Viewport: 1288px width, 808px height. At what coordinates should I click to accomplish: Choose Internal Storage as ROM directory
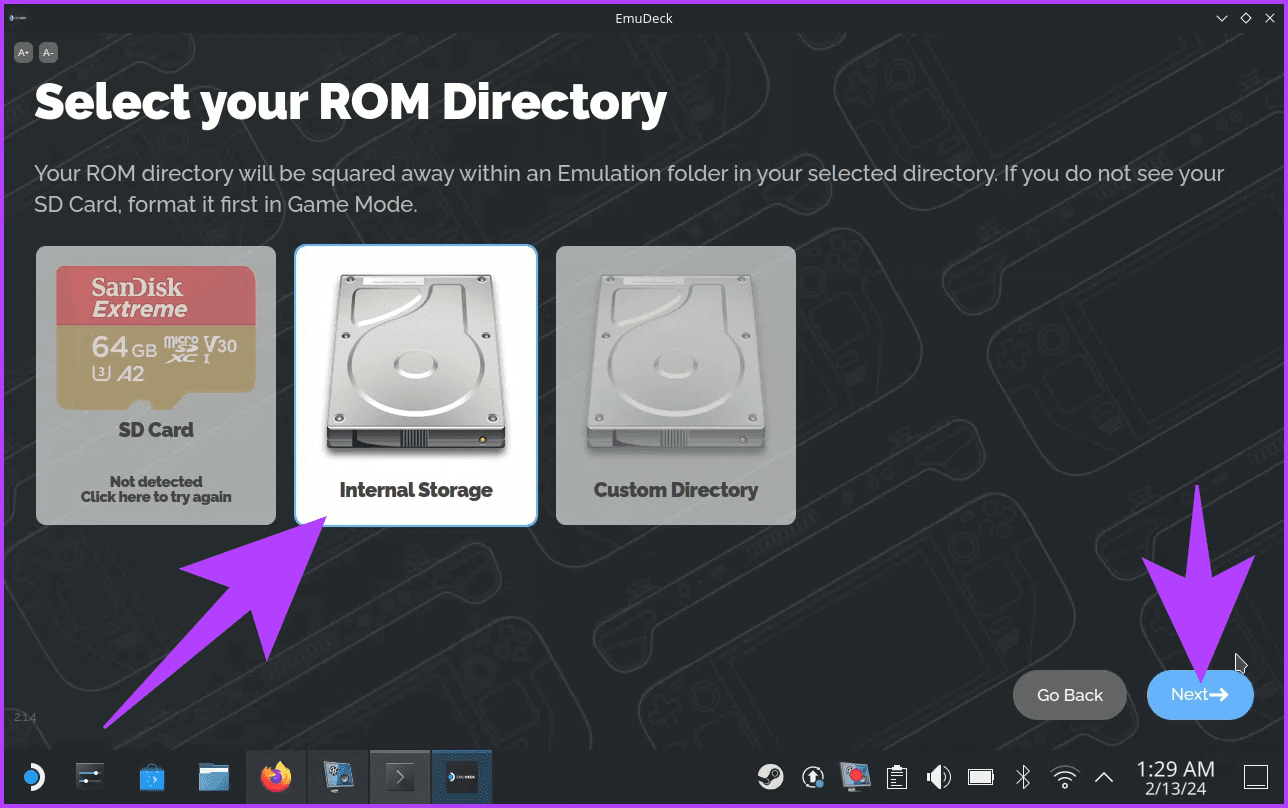pos(416,385)
